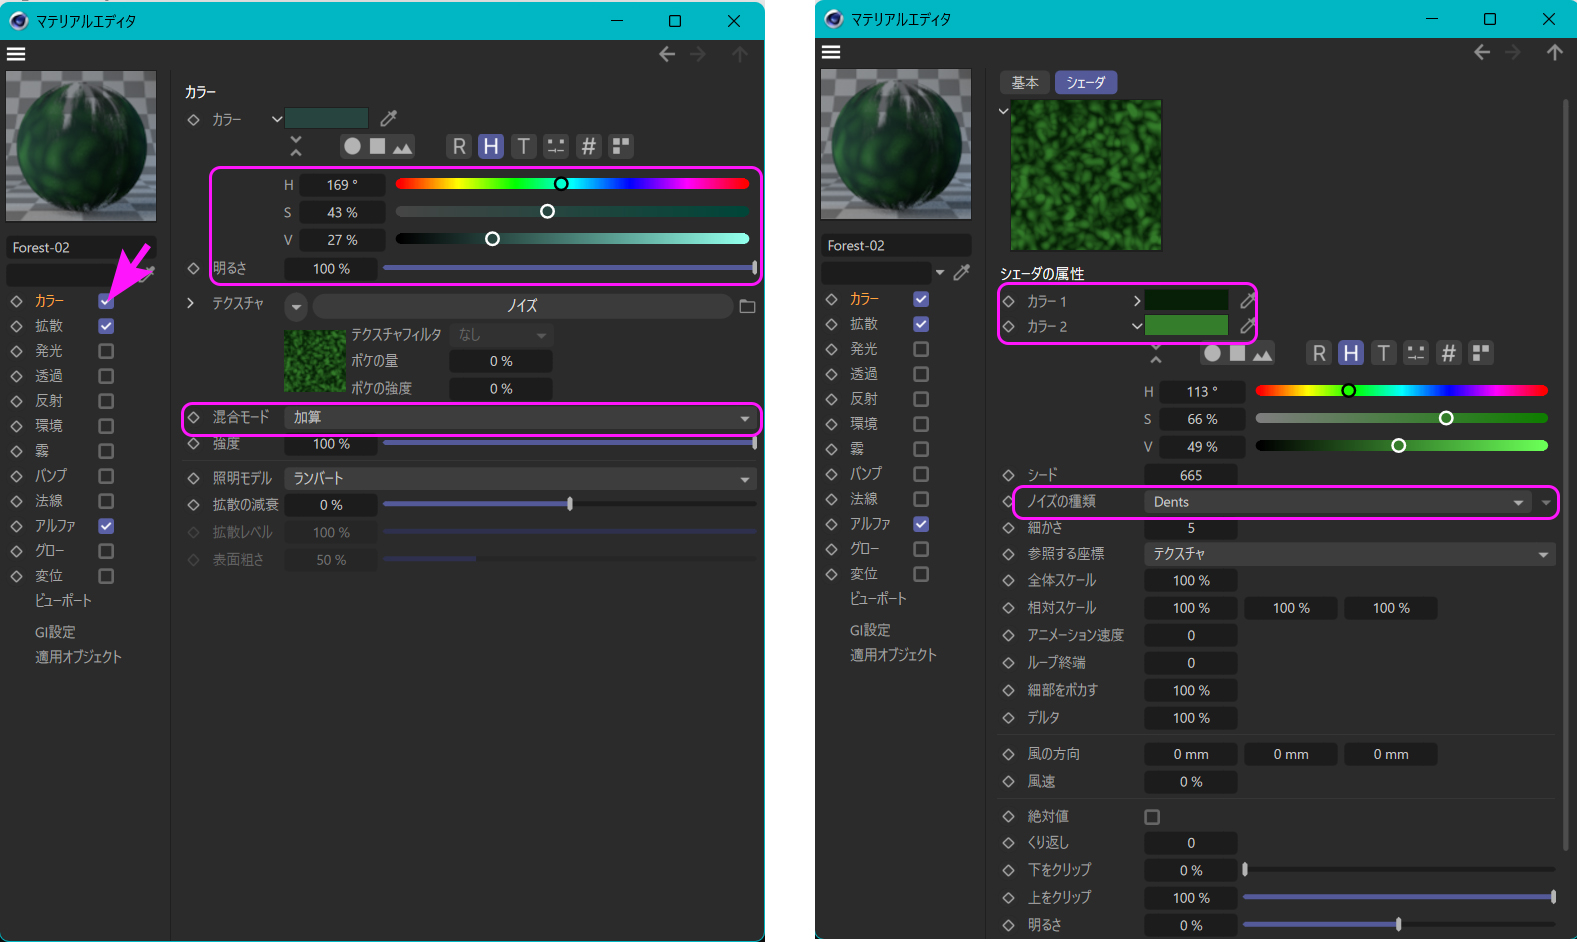The height and width of the screenshot is (942, 1577).
Task: Select the HSV 'H' mode icon below カラー 2
Action: pos(1351,353)
